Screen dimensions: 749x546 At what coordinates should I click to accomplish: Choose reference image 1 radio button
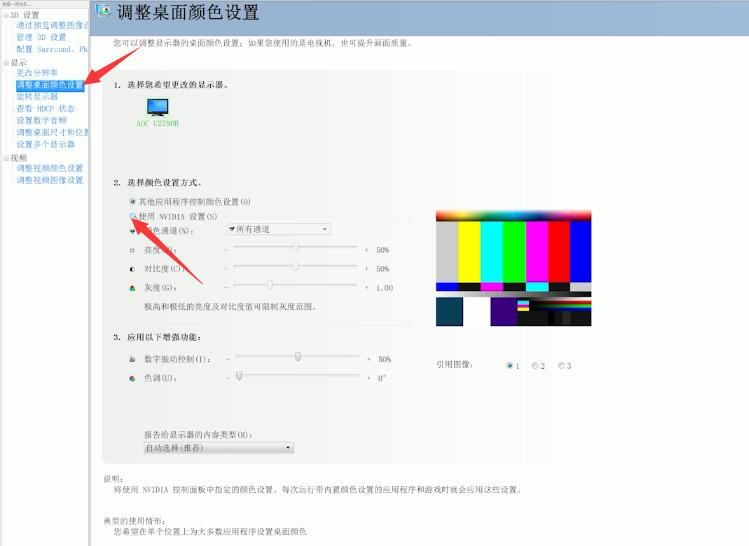(x=509, y=366)
